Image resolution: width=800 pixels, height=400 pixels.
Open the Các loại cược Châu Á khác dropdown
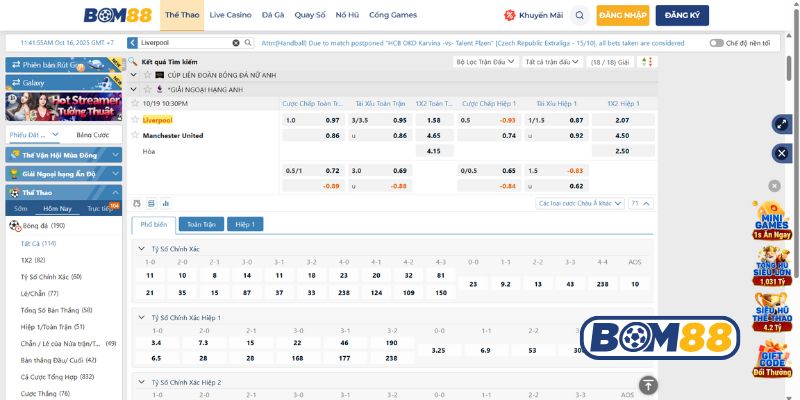click(580, 203)
